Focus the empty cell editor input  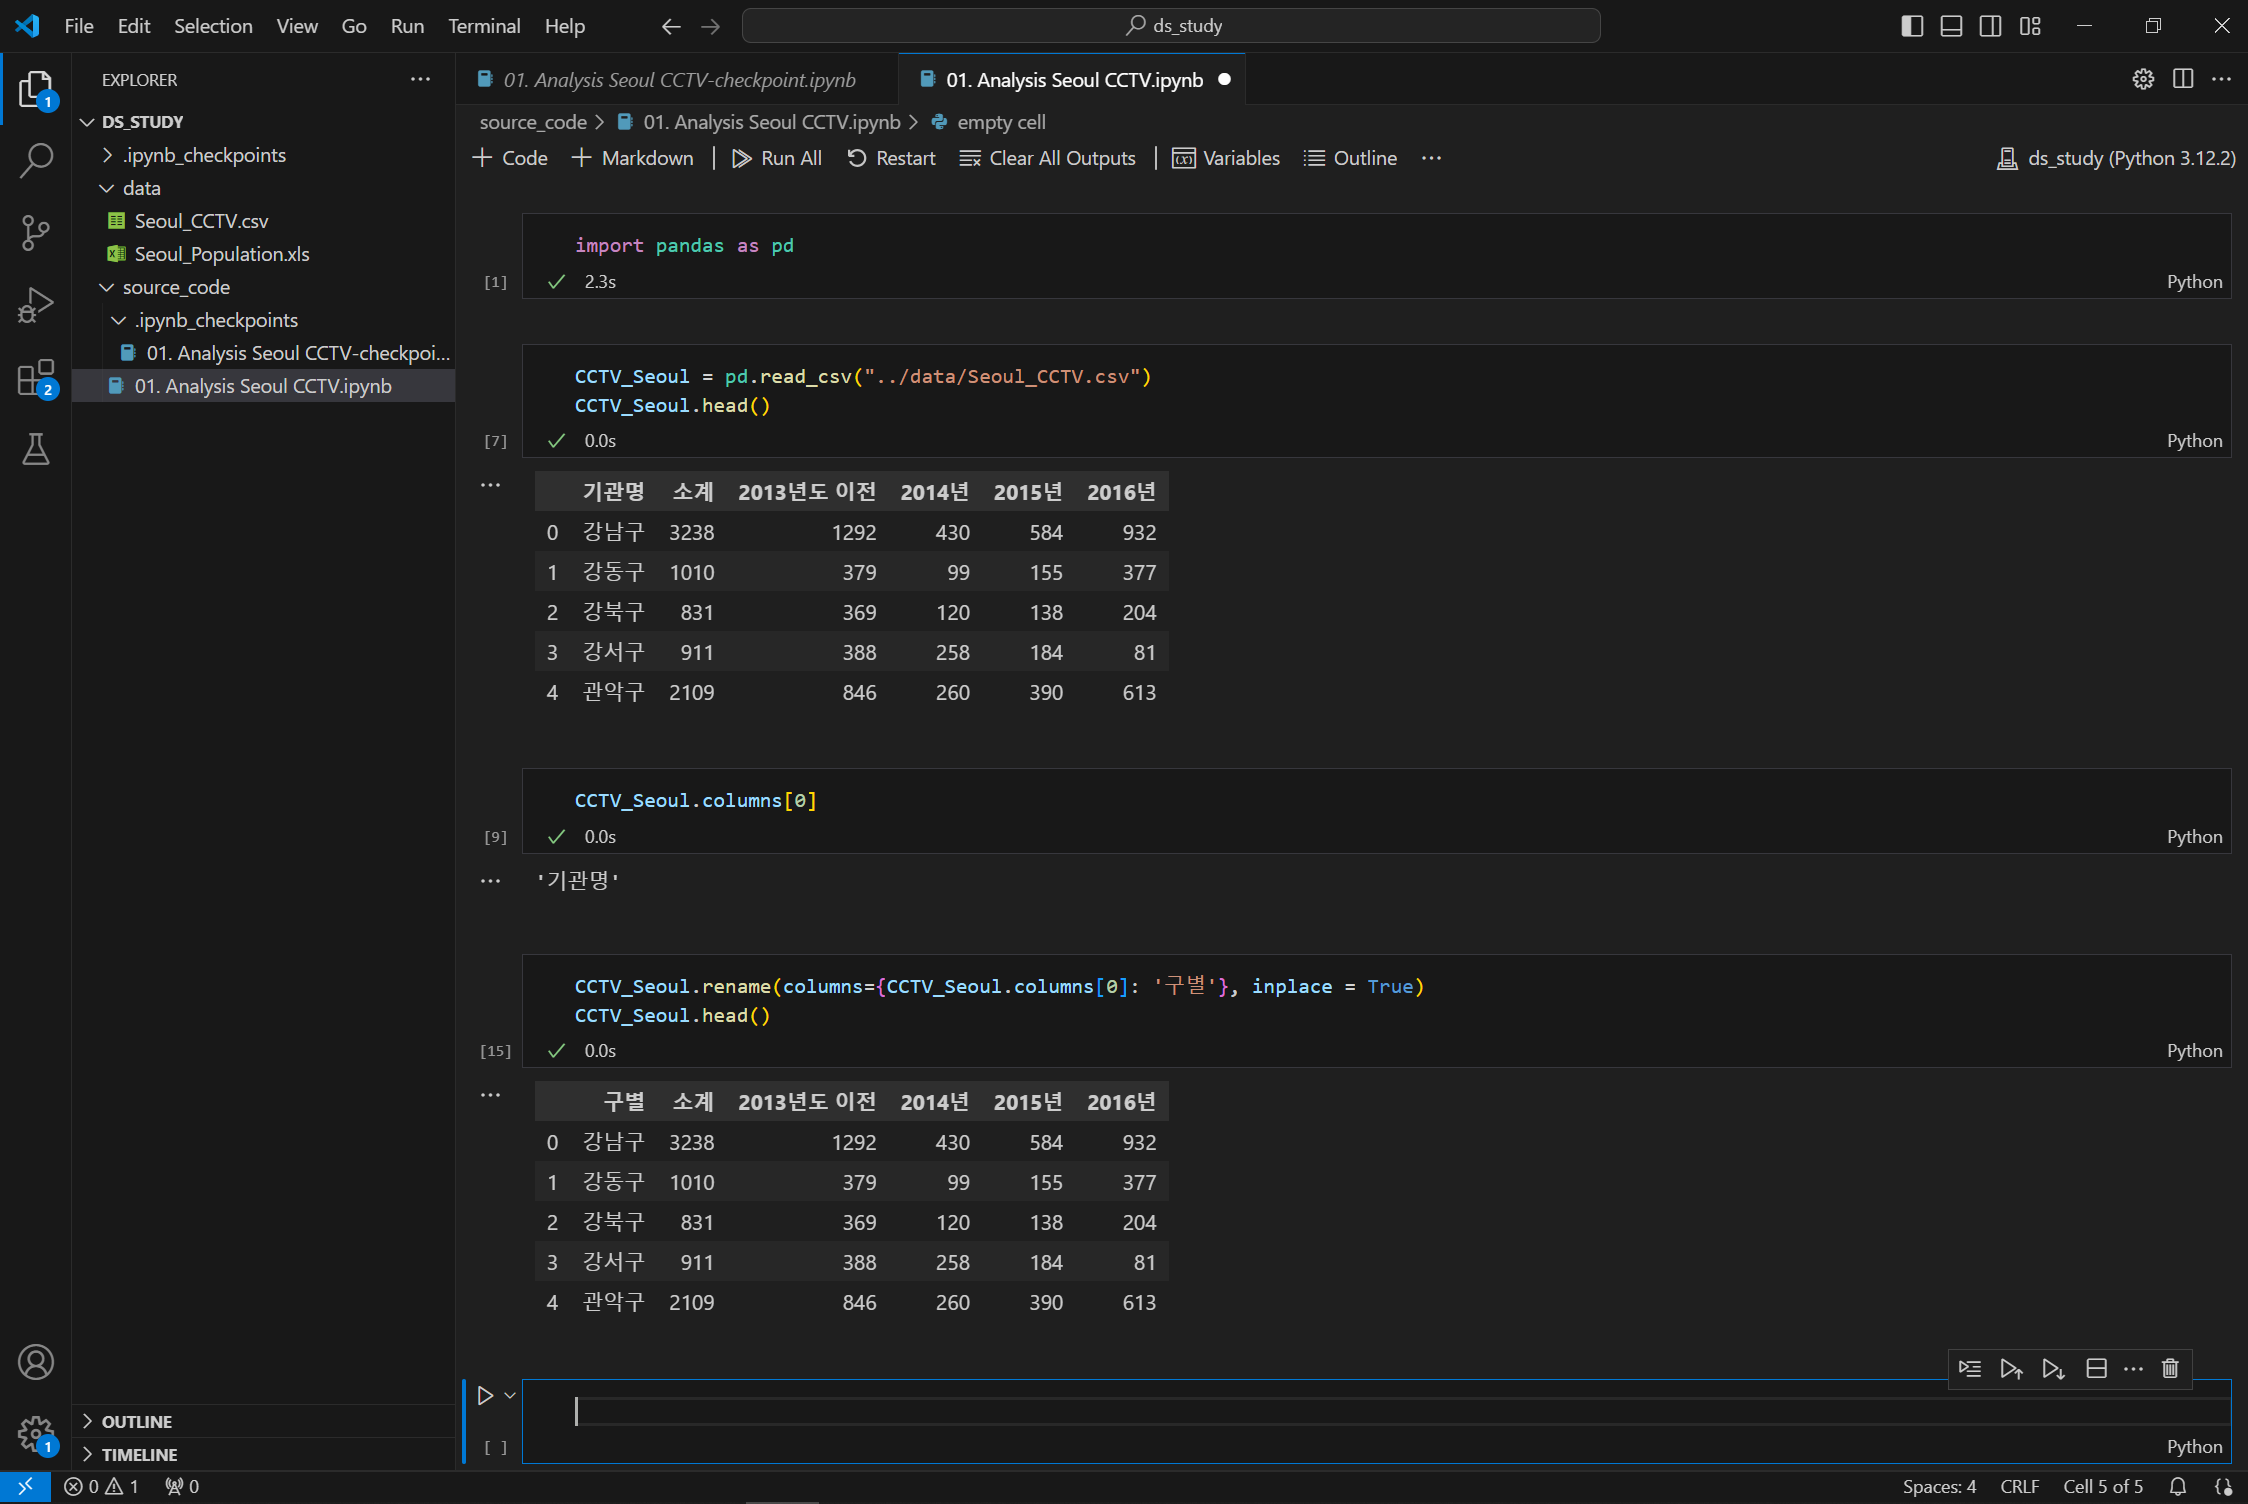coord(1400,1411)
